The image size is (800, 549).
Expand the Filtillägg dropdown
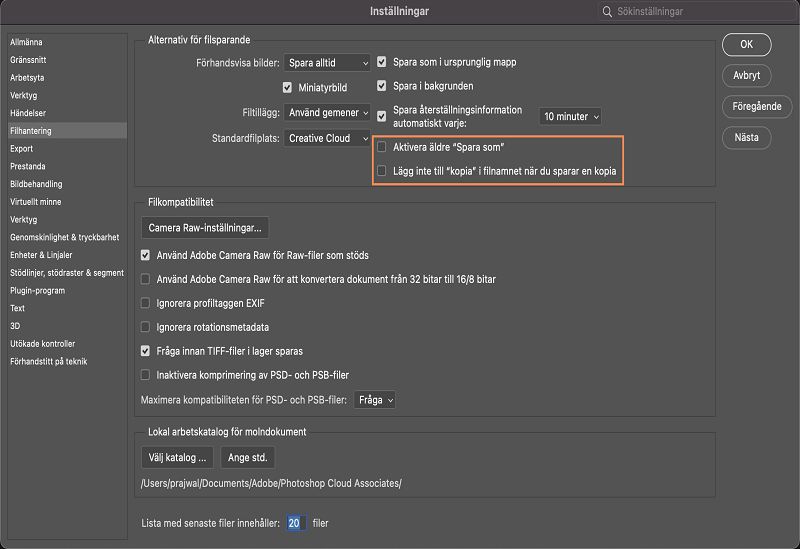327,113
